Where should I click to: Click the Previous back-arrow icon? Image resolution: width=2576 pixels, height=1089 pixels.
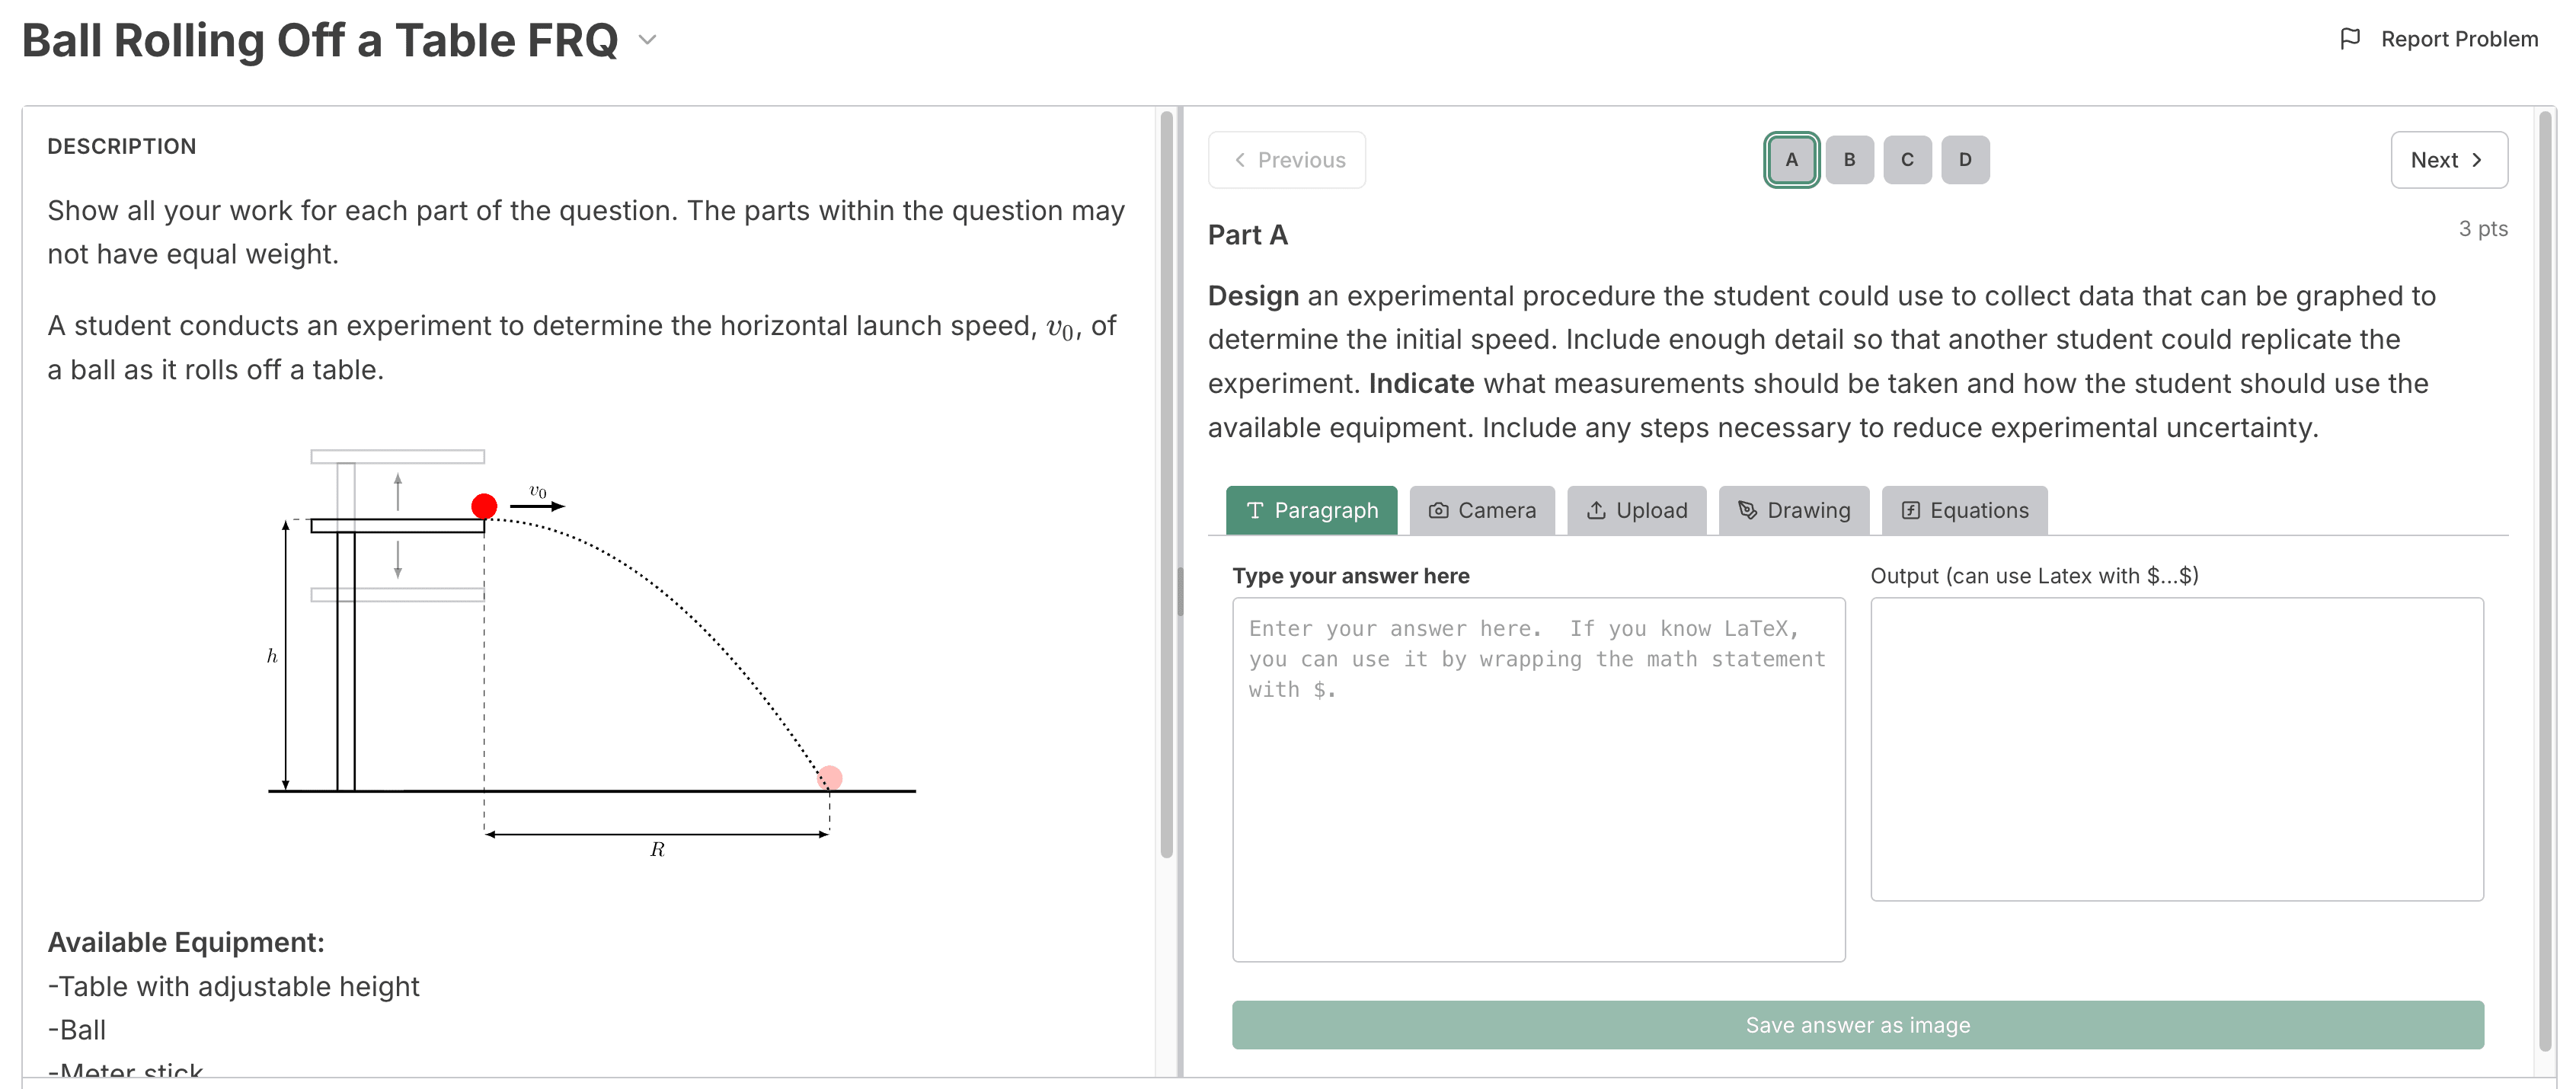pos(1240,159)
